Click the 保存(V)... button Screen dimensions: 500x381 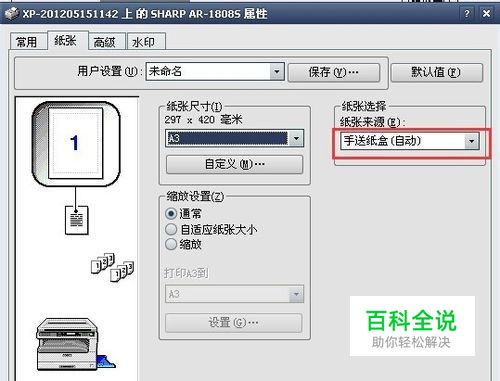pyautogui.click(x=334, y=72)
